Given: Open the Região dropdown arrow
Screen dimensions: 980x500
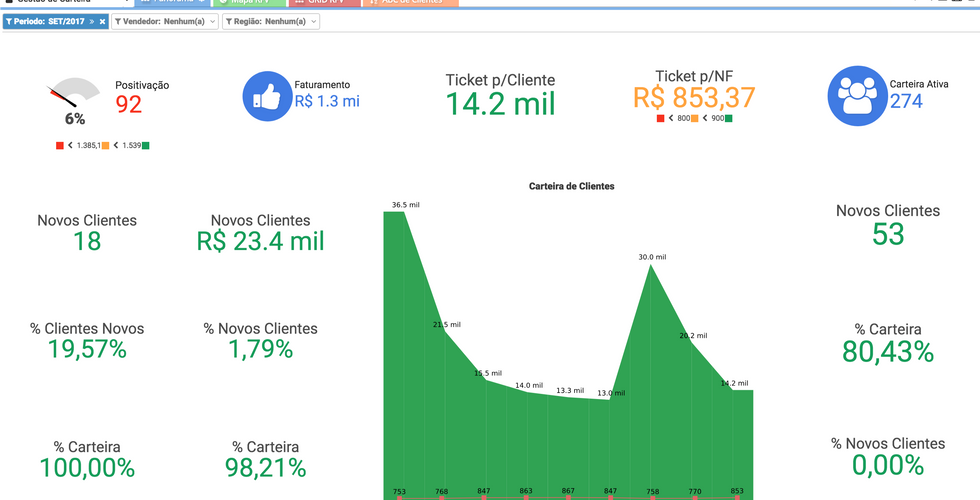Looking at the screenshot, I should (313, 22).
